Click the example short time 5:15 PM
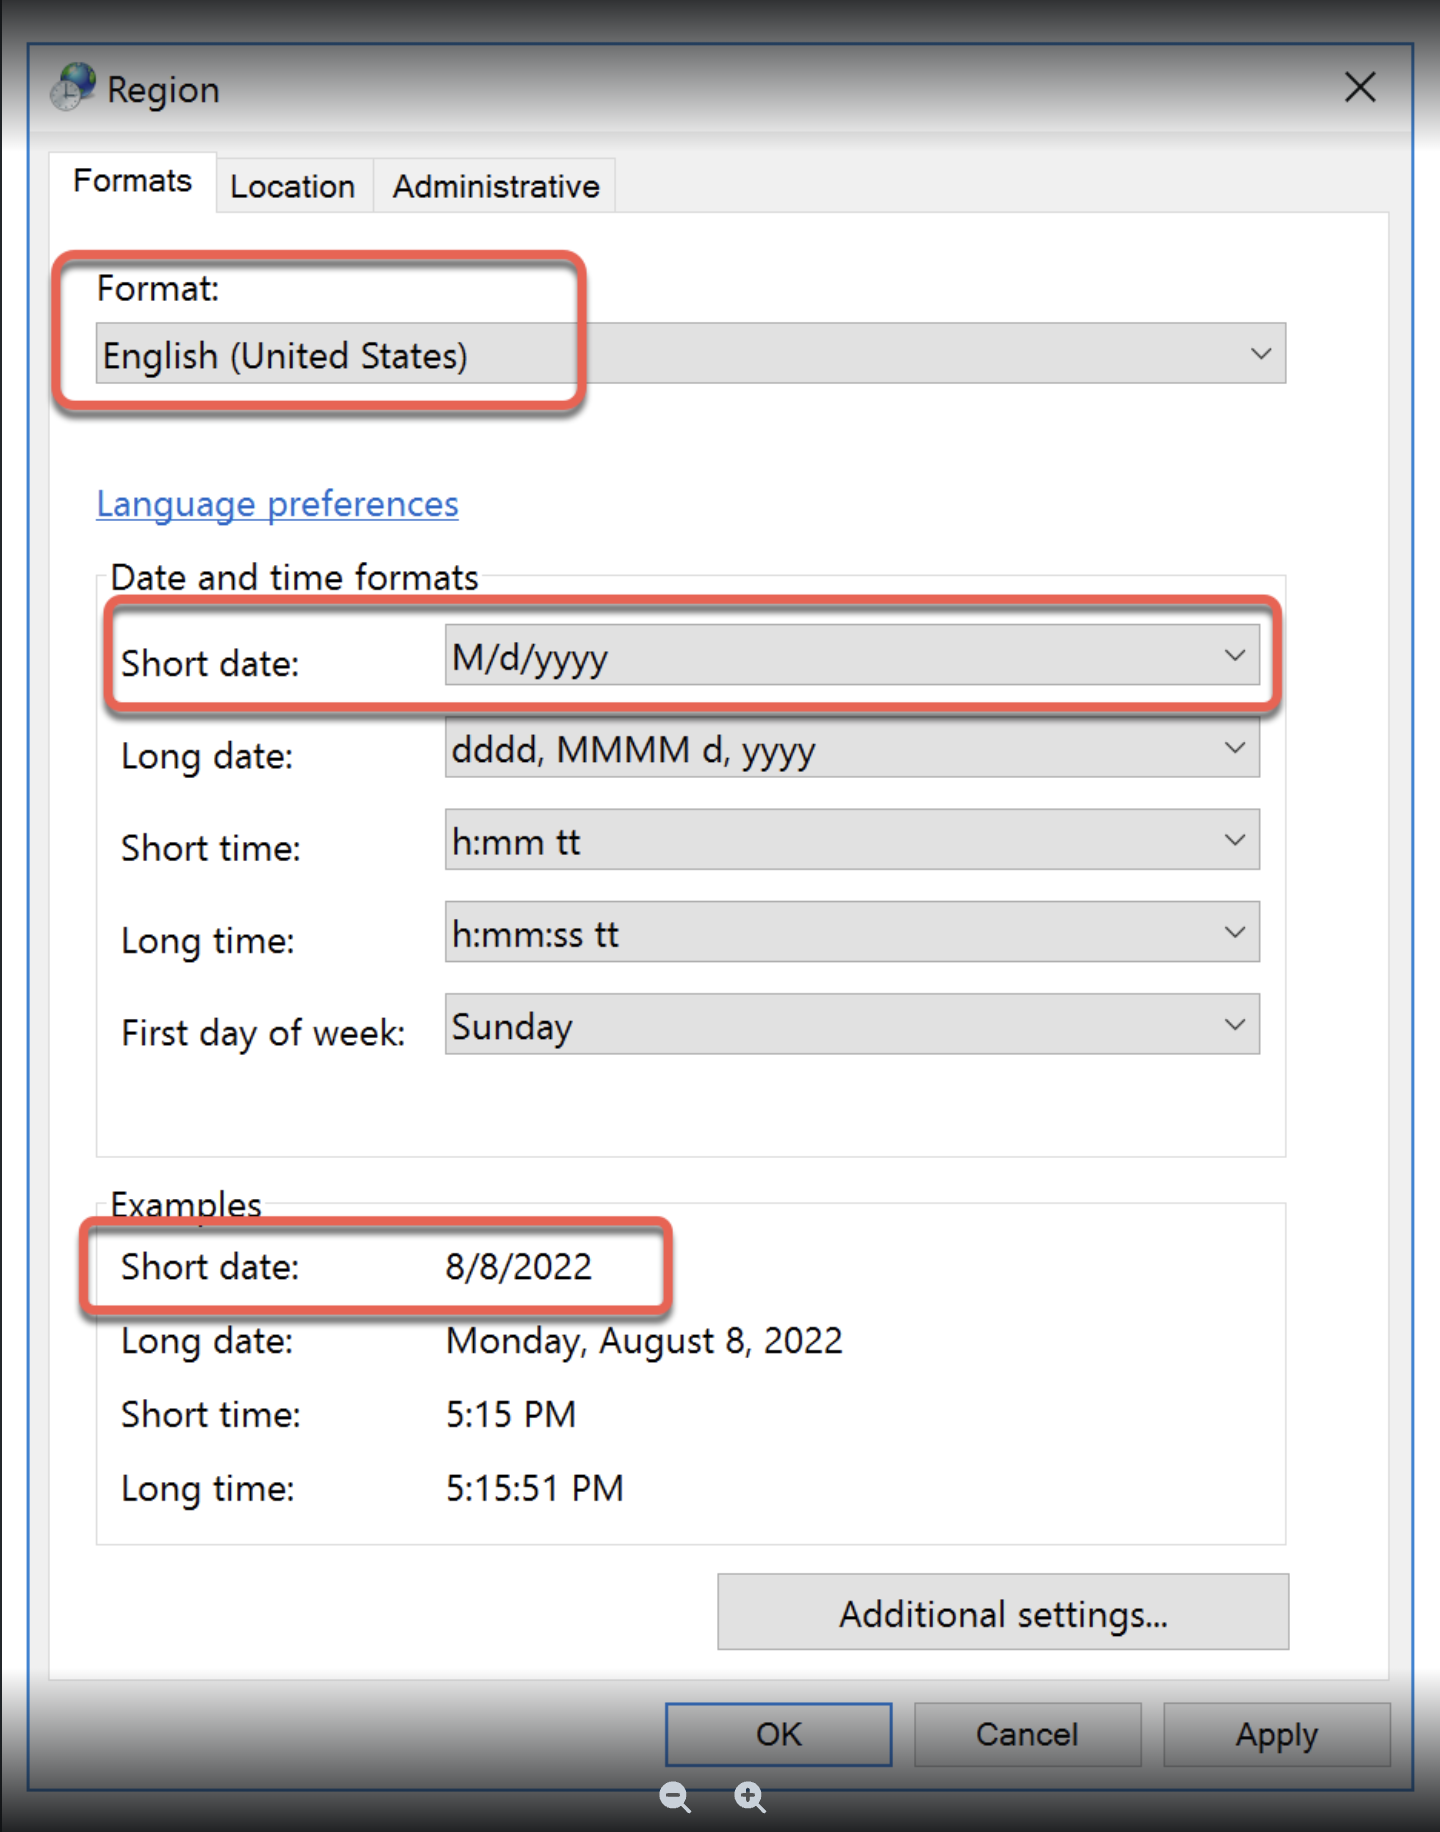Image resolution: width=1440 pixels, height=1832 pixels. coord(511,1415)
